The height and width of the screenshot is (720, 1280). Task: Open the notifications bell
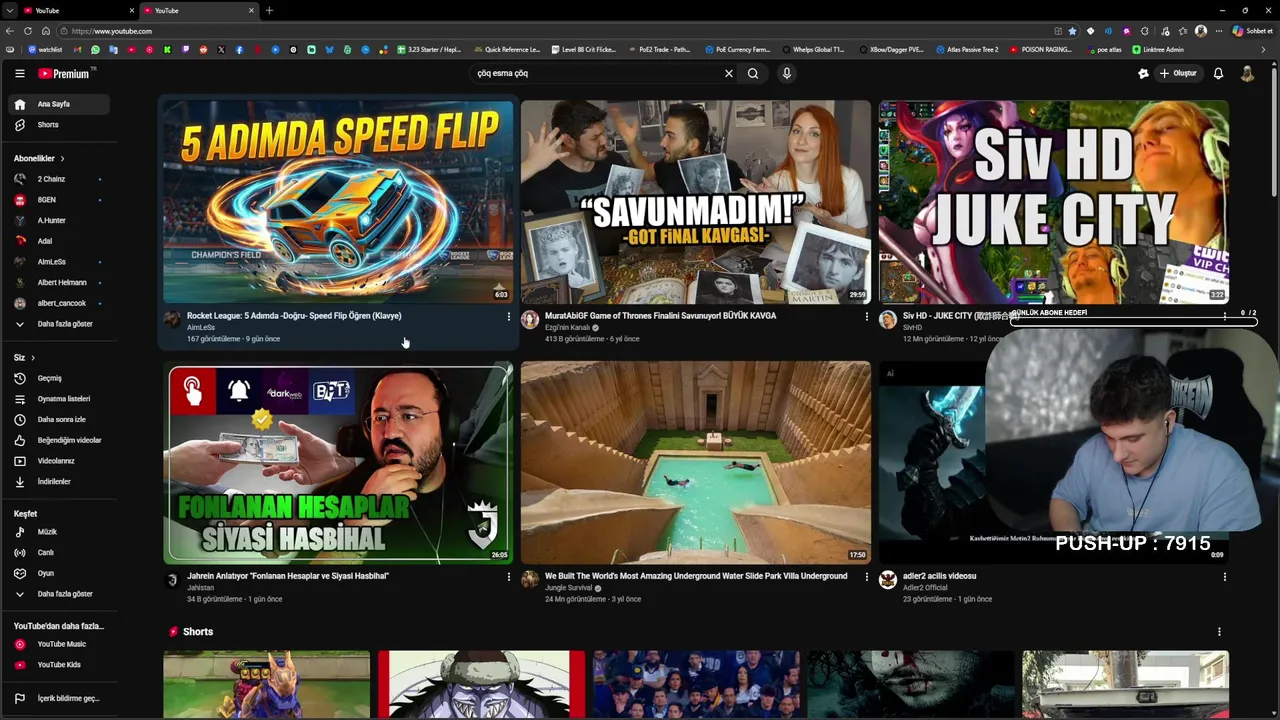point(1218,73)
